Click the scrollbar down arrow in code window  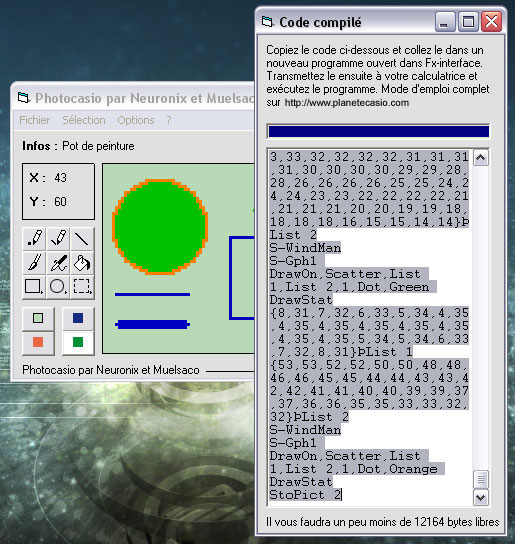pos(481,498)
